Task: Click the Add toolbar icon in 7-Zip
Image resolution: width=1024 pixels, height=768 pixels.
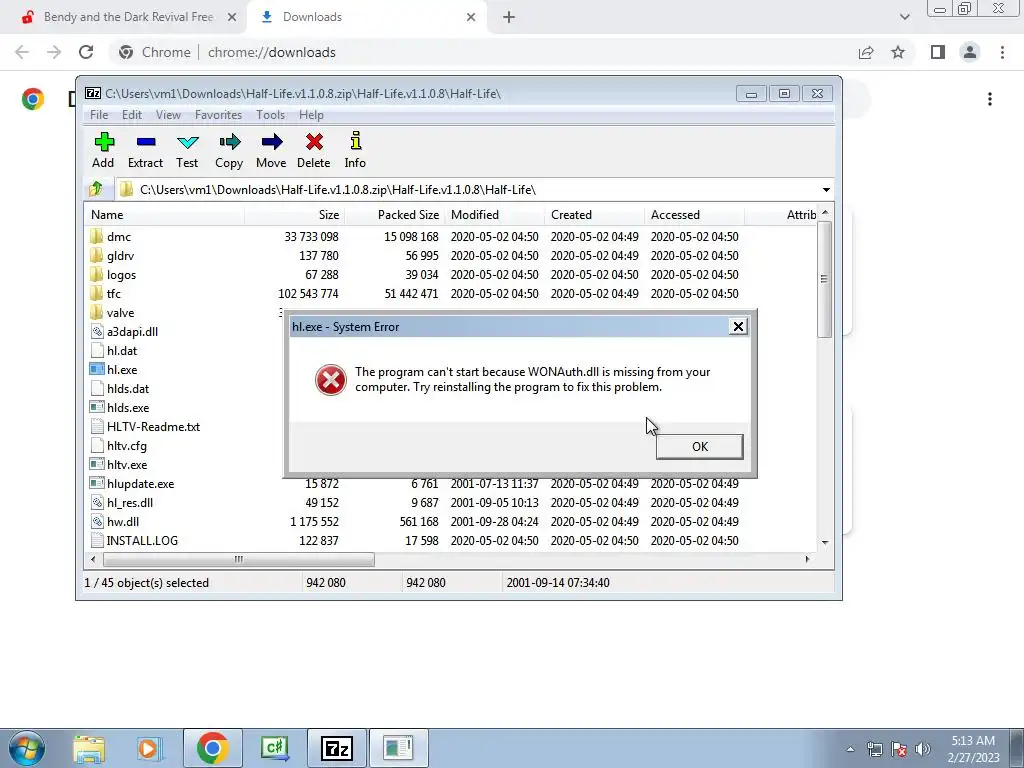Action: (103, 151)
